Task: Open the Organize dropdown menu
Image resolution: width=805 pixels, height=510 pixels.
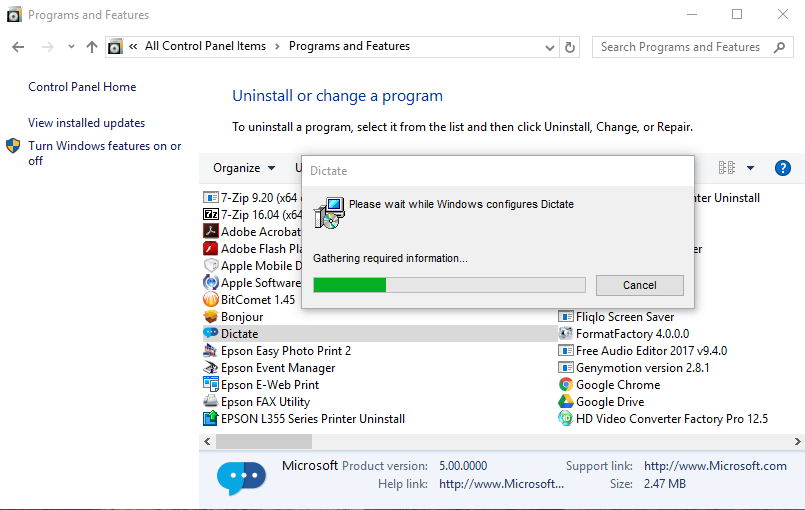Action: (244, 168)
